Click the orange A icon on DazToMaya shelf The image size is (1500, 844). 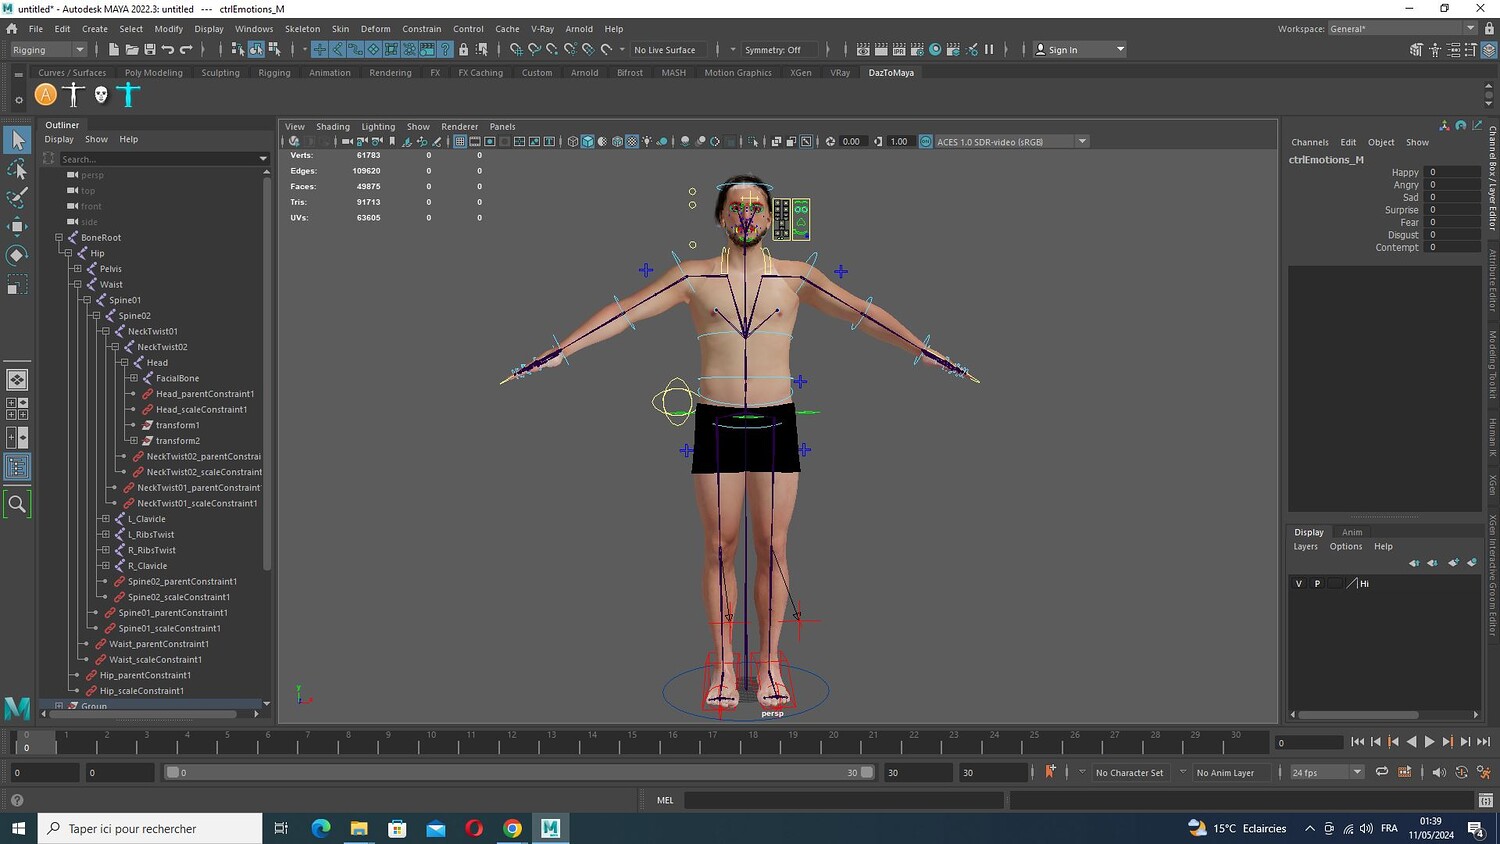click(x=45, y=94)
